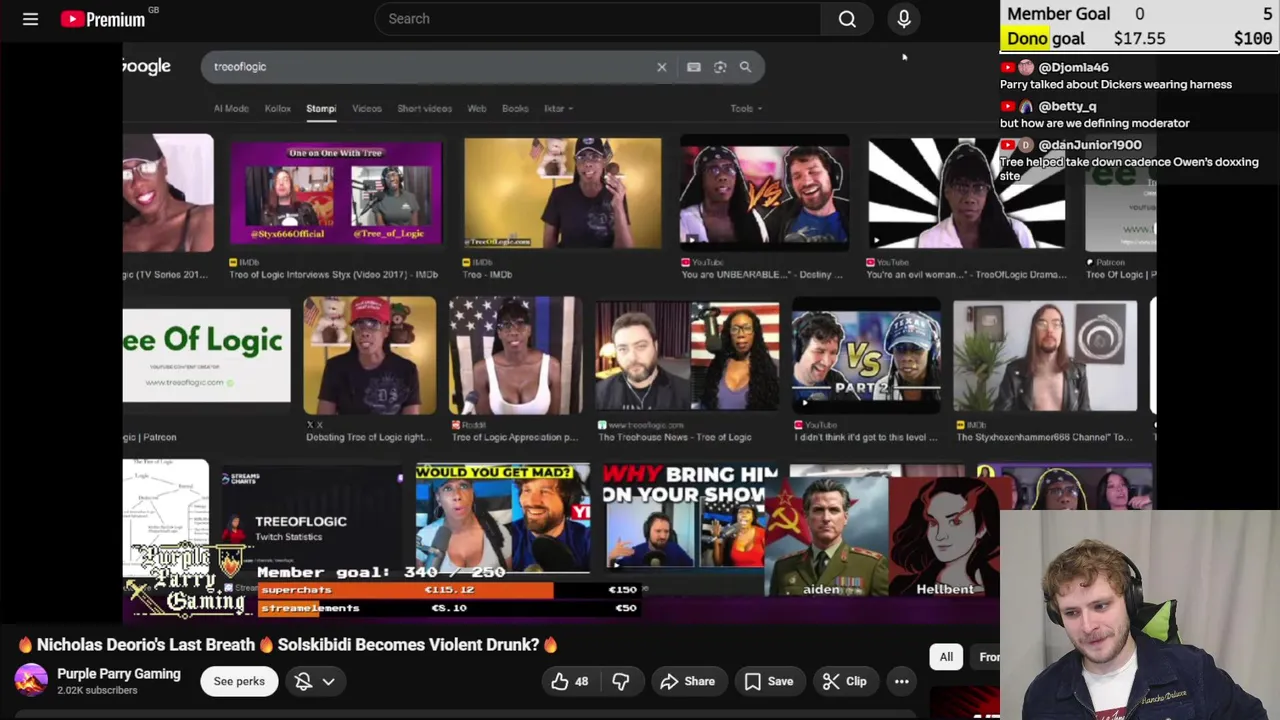Switch to the AI Mode tab
This screenshot has width=1280, height=720.
coord(231,108)
